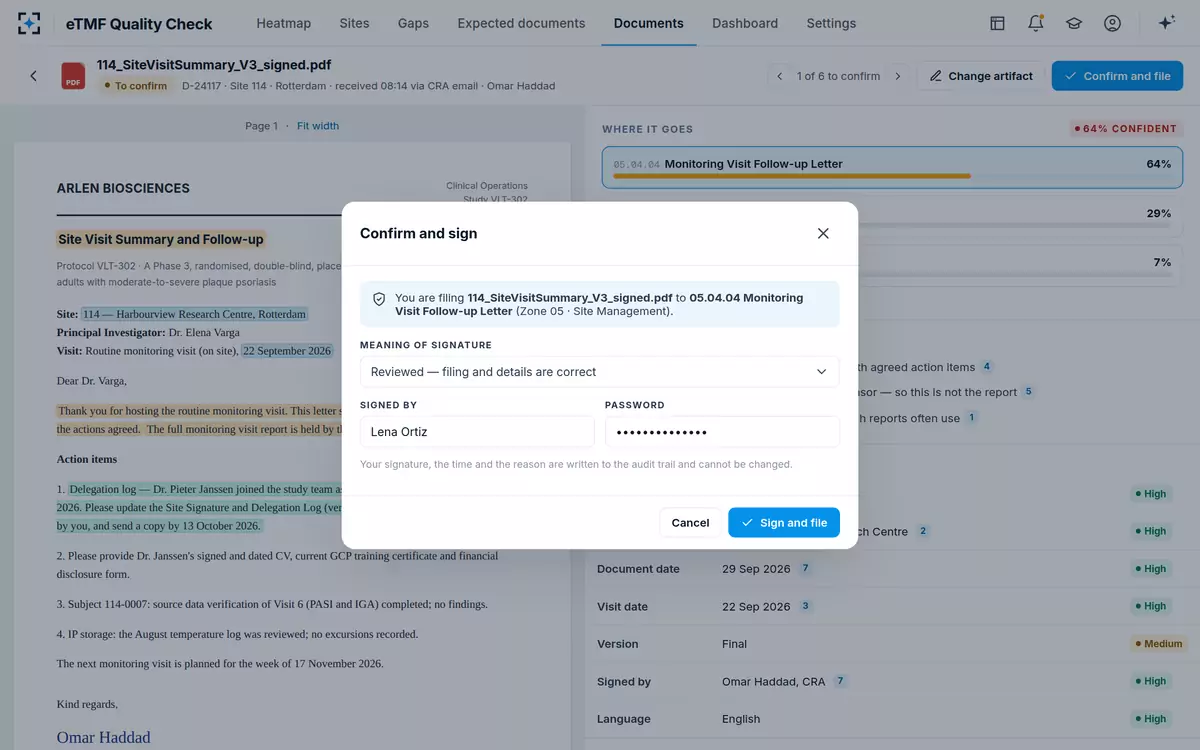Click reference badge 7 in Document date row
The width and height of the screenshot is (1200, 750).
805,568
